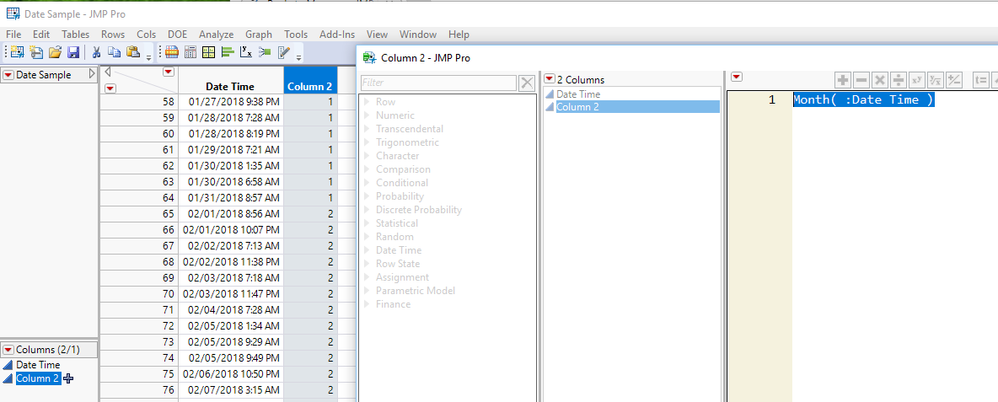Click the power x^y operator button

click(917, 80)
